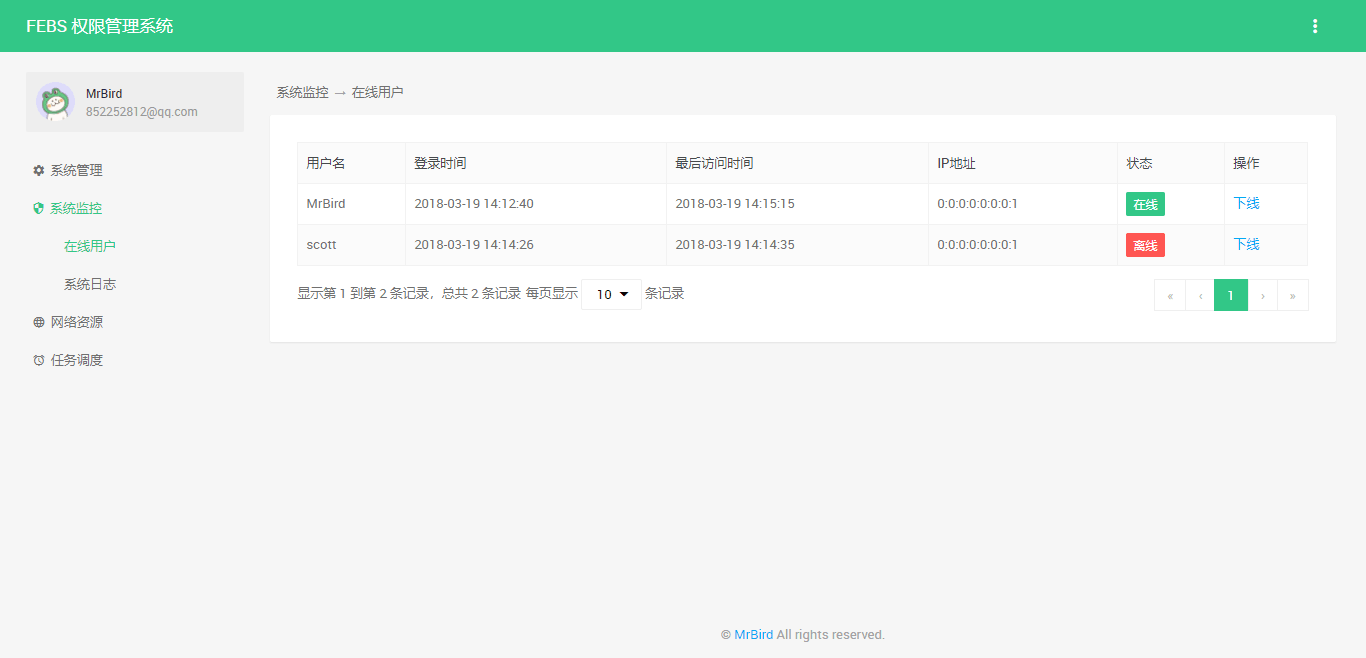Force MrBird offline with 下线 link
The height and width of the screenshot is (658, 1366).
tap(1246, 203)
